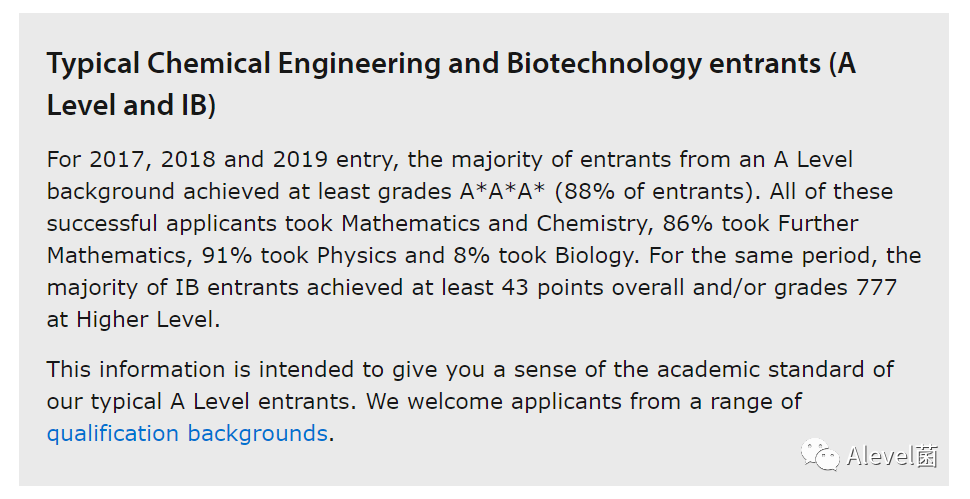Click the WeChat logo watermark icon

tap(820, 455)
